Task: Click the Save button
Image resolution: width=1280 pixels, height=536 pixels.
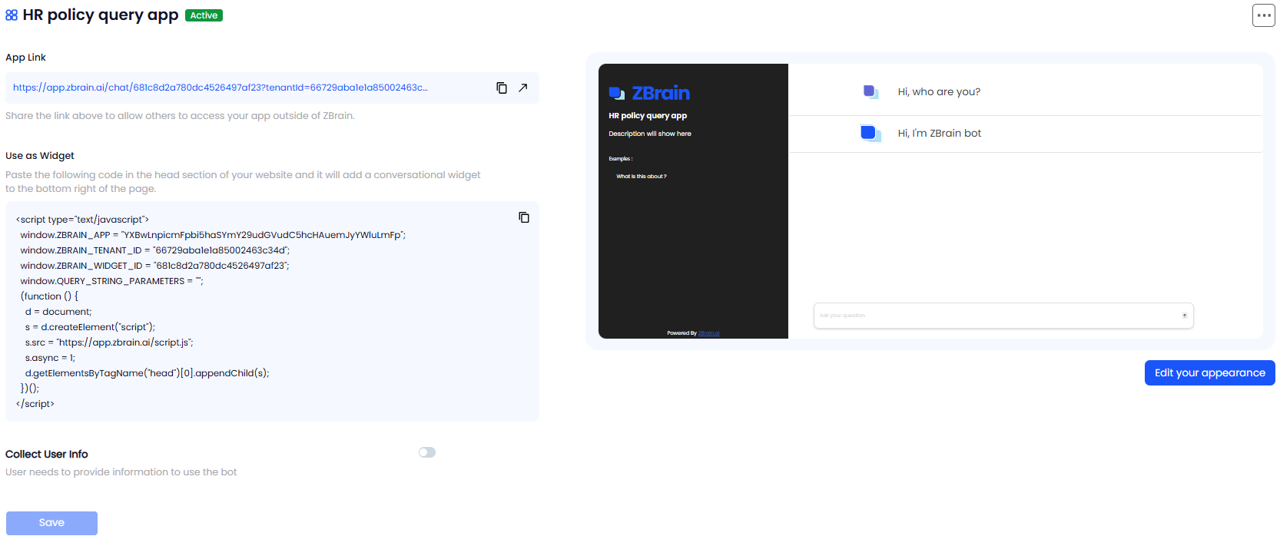Action: pos(52,523)
